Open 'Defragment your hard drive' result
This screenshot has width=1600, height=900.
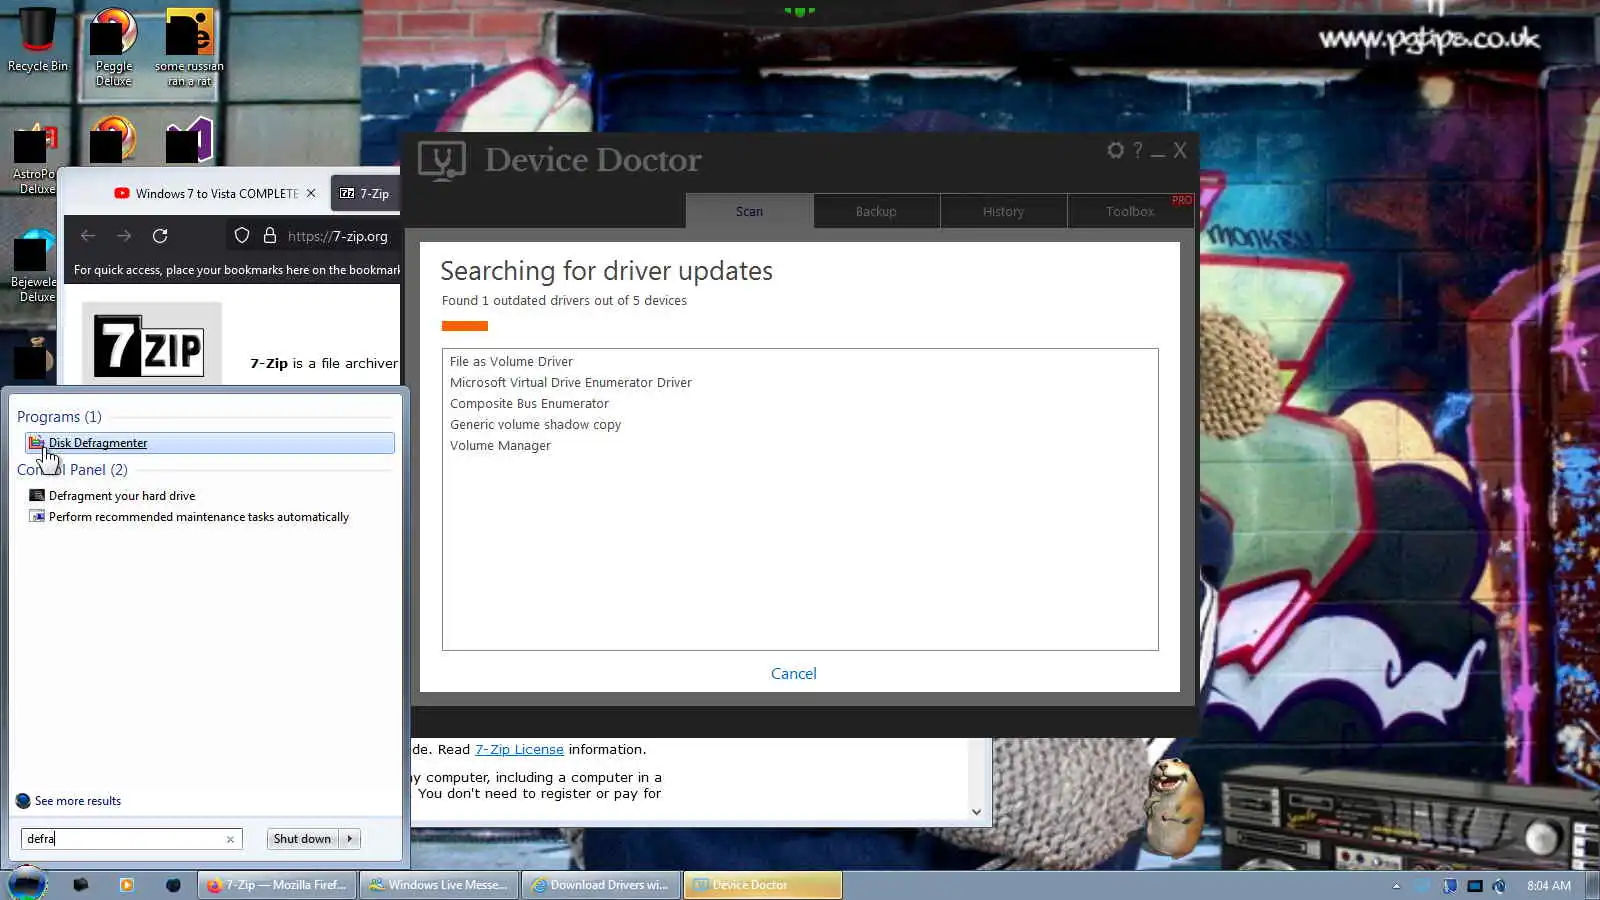point(122,496)
